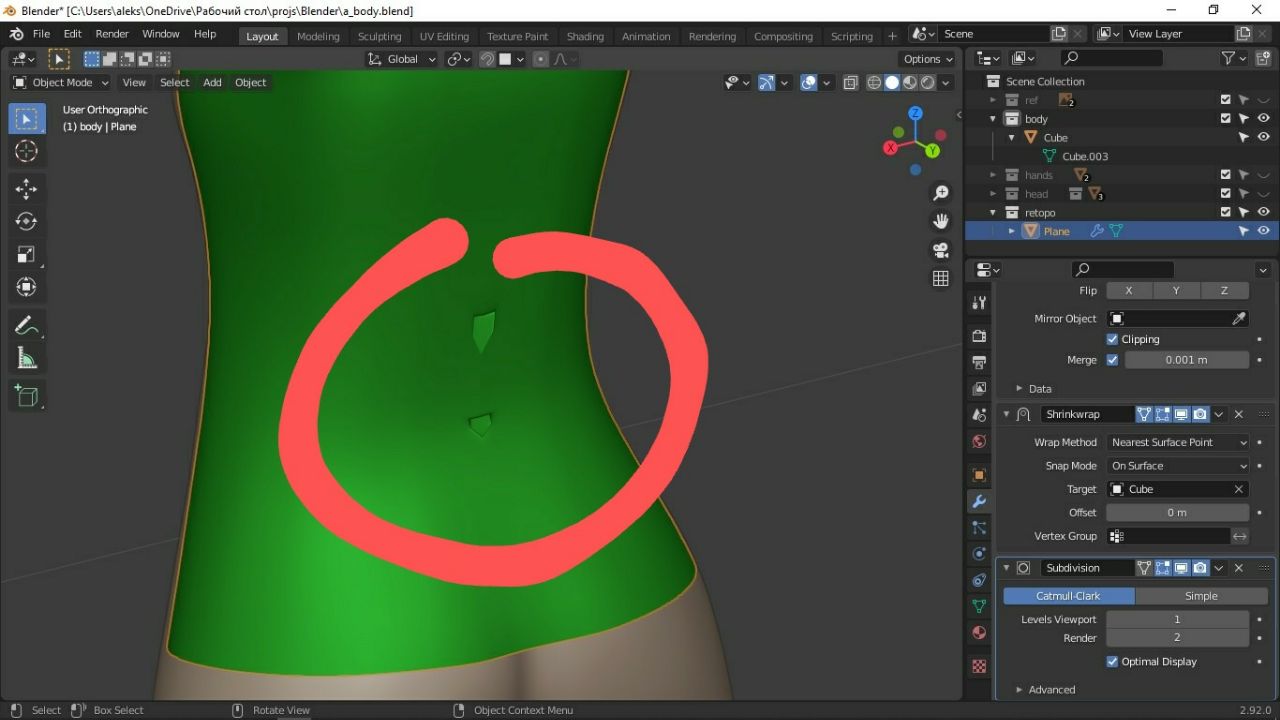Hide the Plane object with eye icon

(1263, 231)
